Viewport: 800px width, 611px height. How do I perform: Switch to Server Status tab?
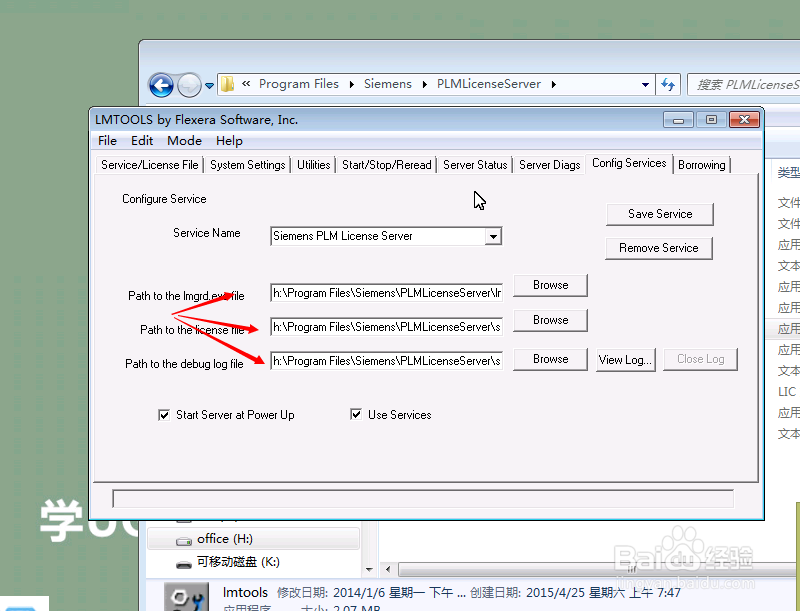[x=475, y=165]
